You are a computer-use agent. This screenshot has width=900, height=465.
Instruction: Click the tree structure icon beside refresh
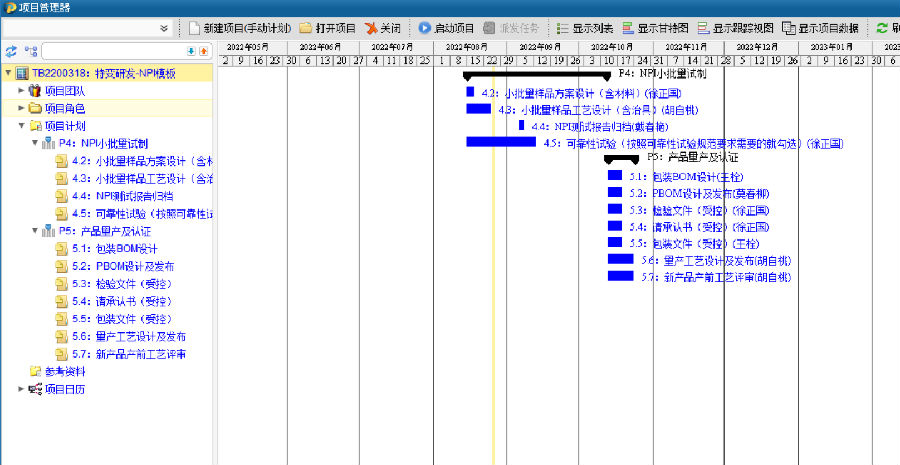[x=31, y=52]
